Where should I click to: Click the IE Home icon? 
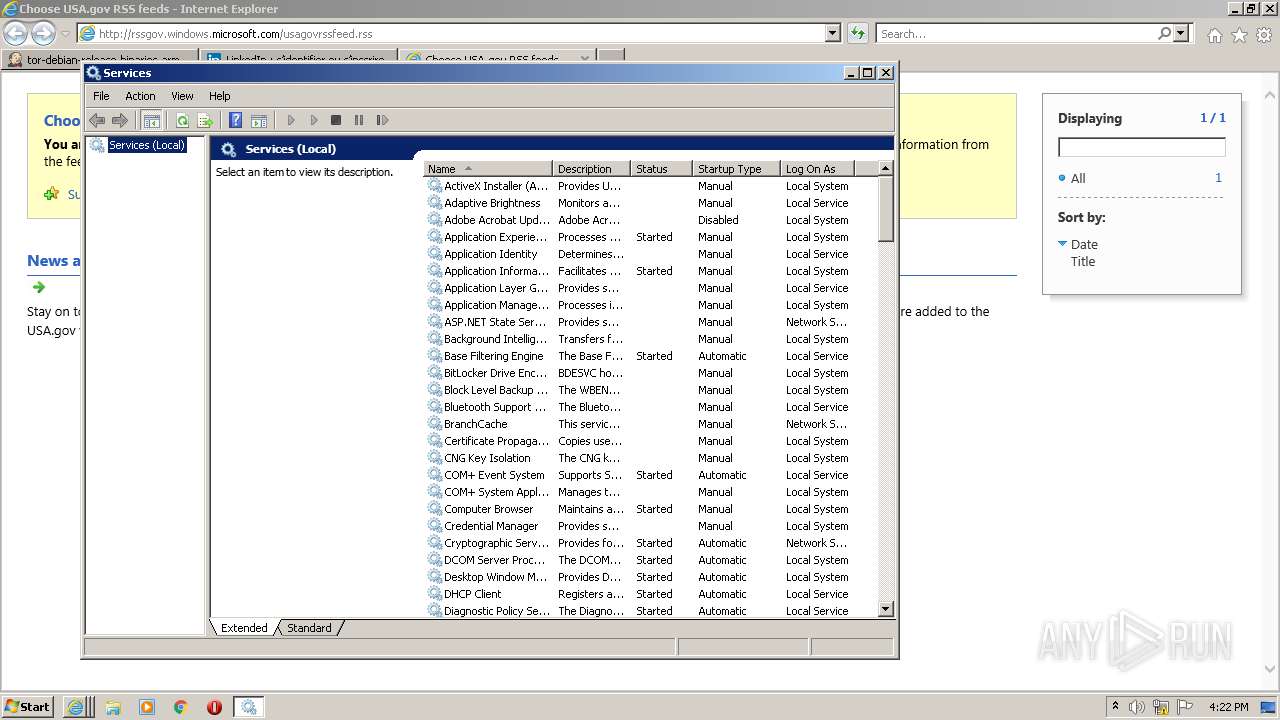[1214, 35]
